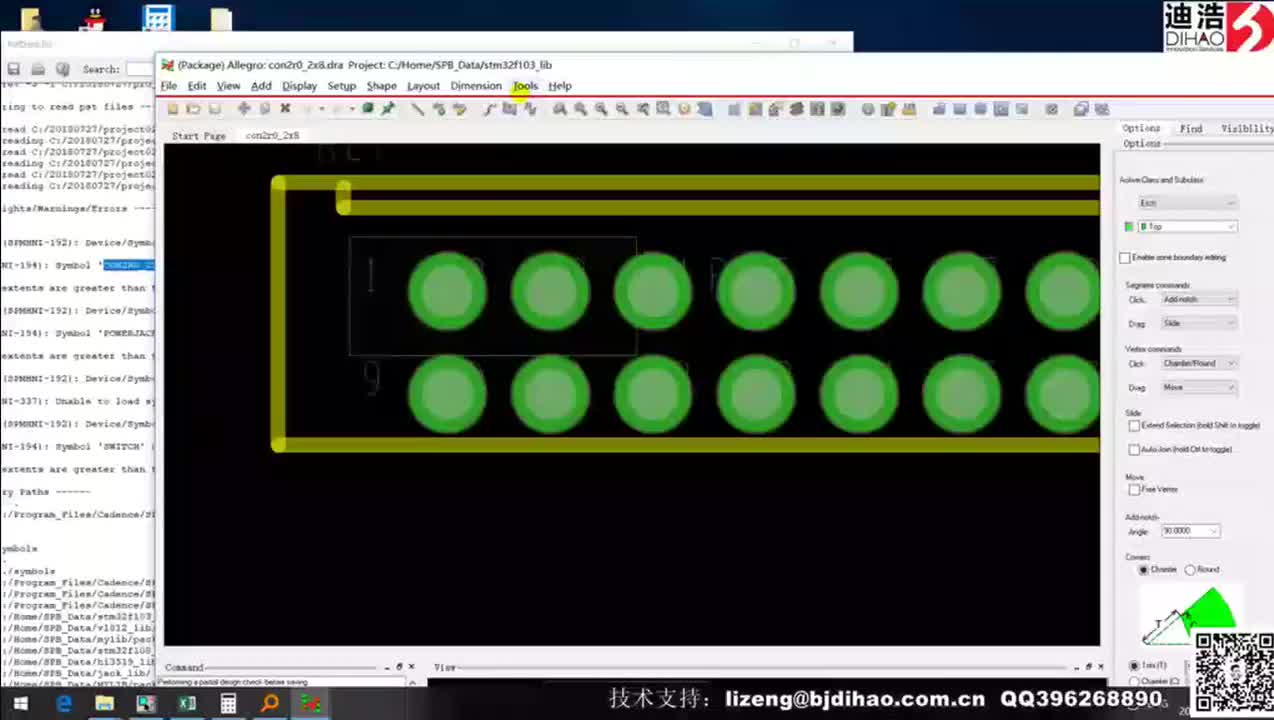The image size is (1274, 720).
Task: Click the checkmark toolbar icon
Action: (1051, 109)
